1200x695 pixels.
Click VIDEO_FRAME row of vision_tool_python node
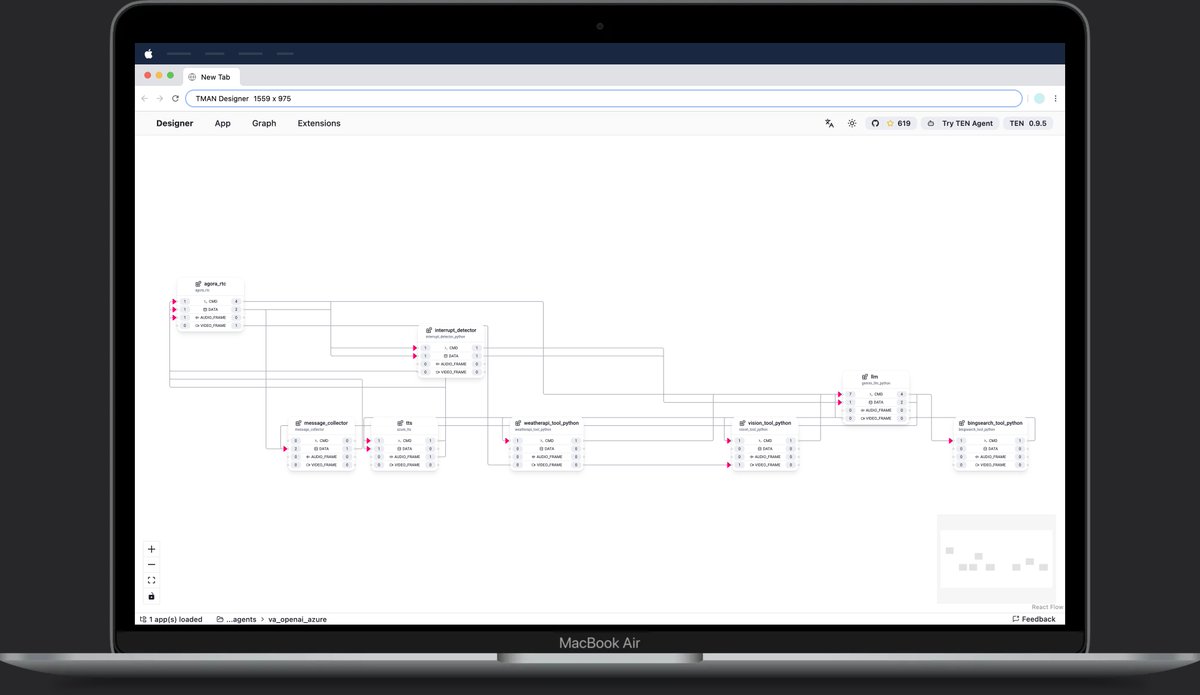pyautogui.click(x=766, y=465)
